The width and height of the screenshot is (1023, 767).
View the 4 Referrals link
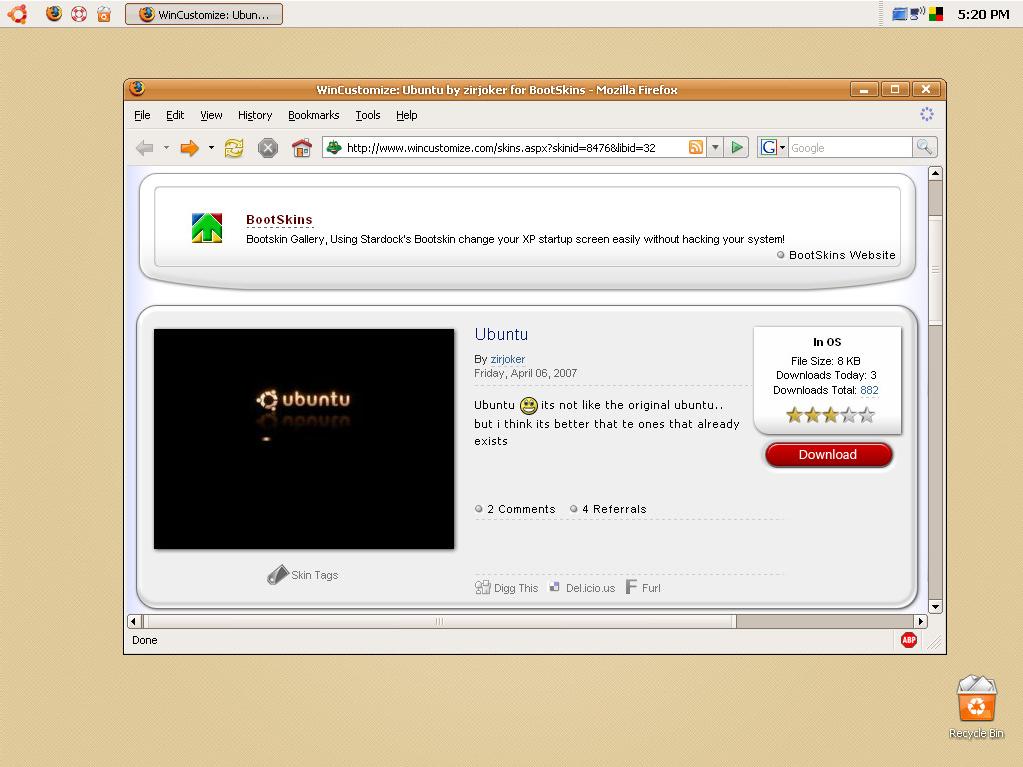coord(614,509)
